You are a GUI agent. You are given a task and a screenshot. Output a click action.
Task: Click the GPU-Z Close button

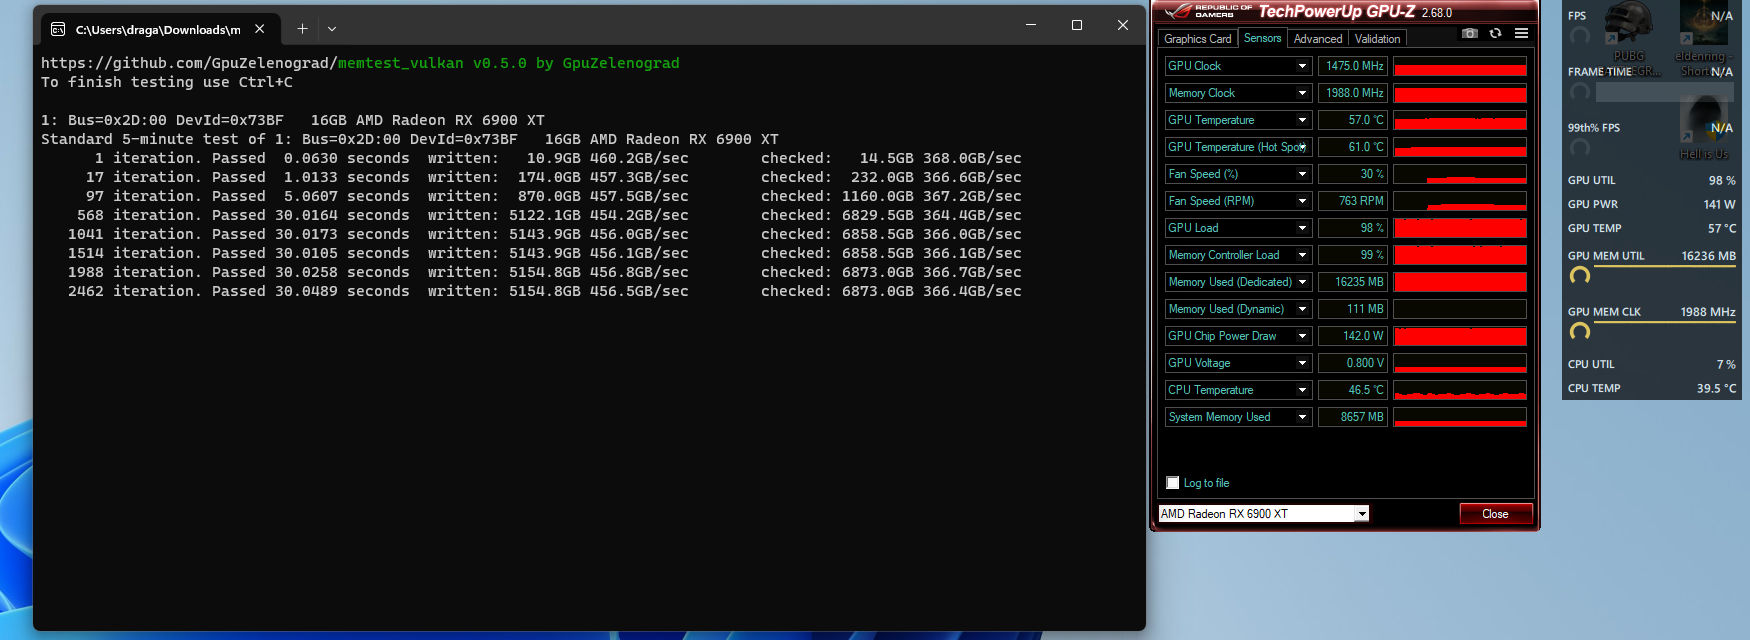pos(1495,514)
